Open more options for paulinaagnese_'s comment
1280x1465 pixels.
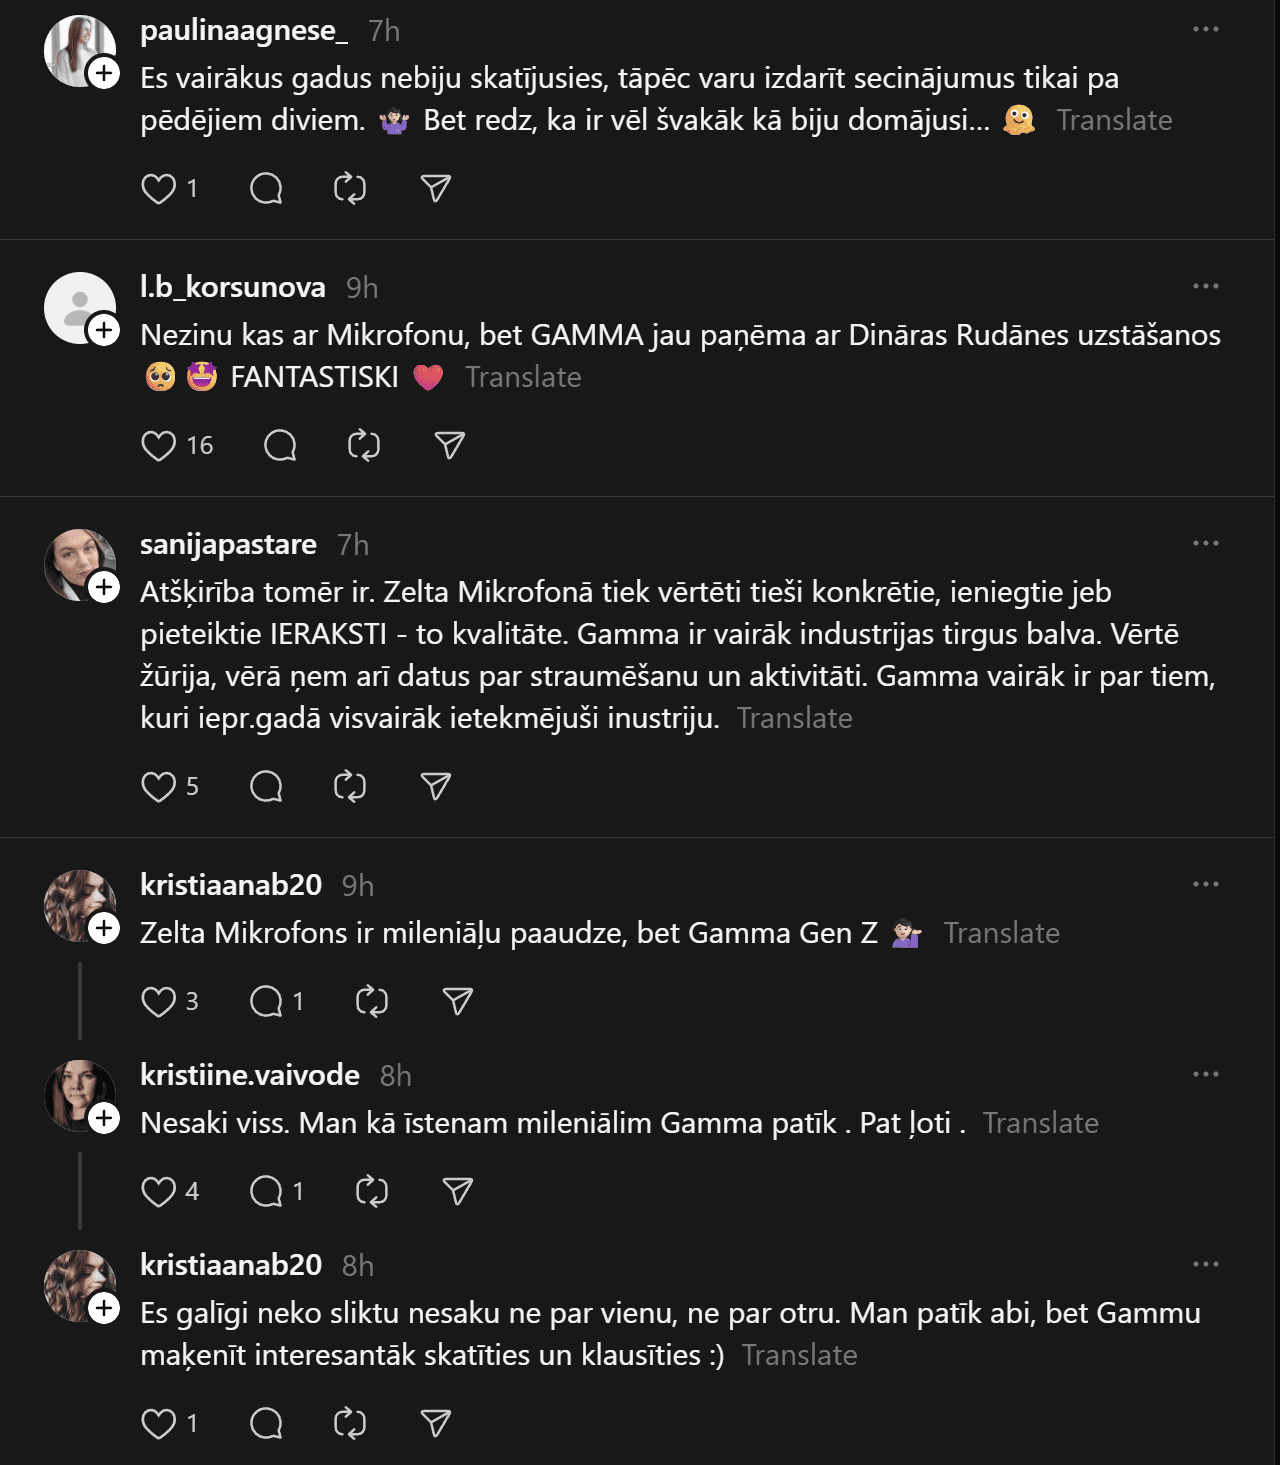pyautogui.click(x=1205, y=29)
